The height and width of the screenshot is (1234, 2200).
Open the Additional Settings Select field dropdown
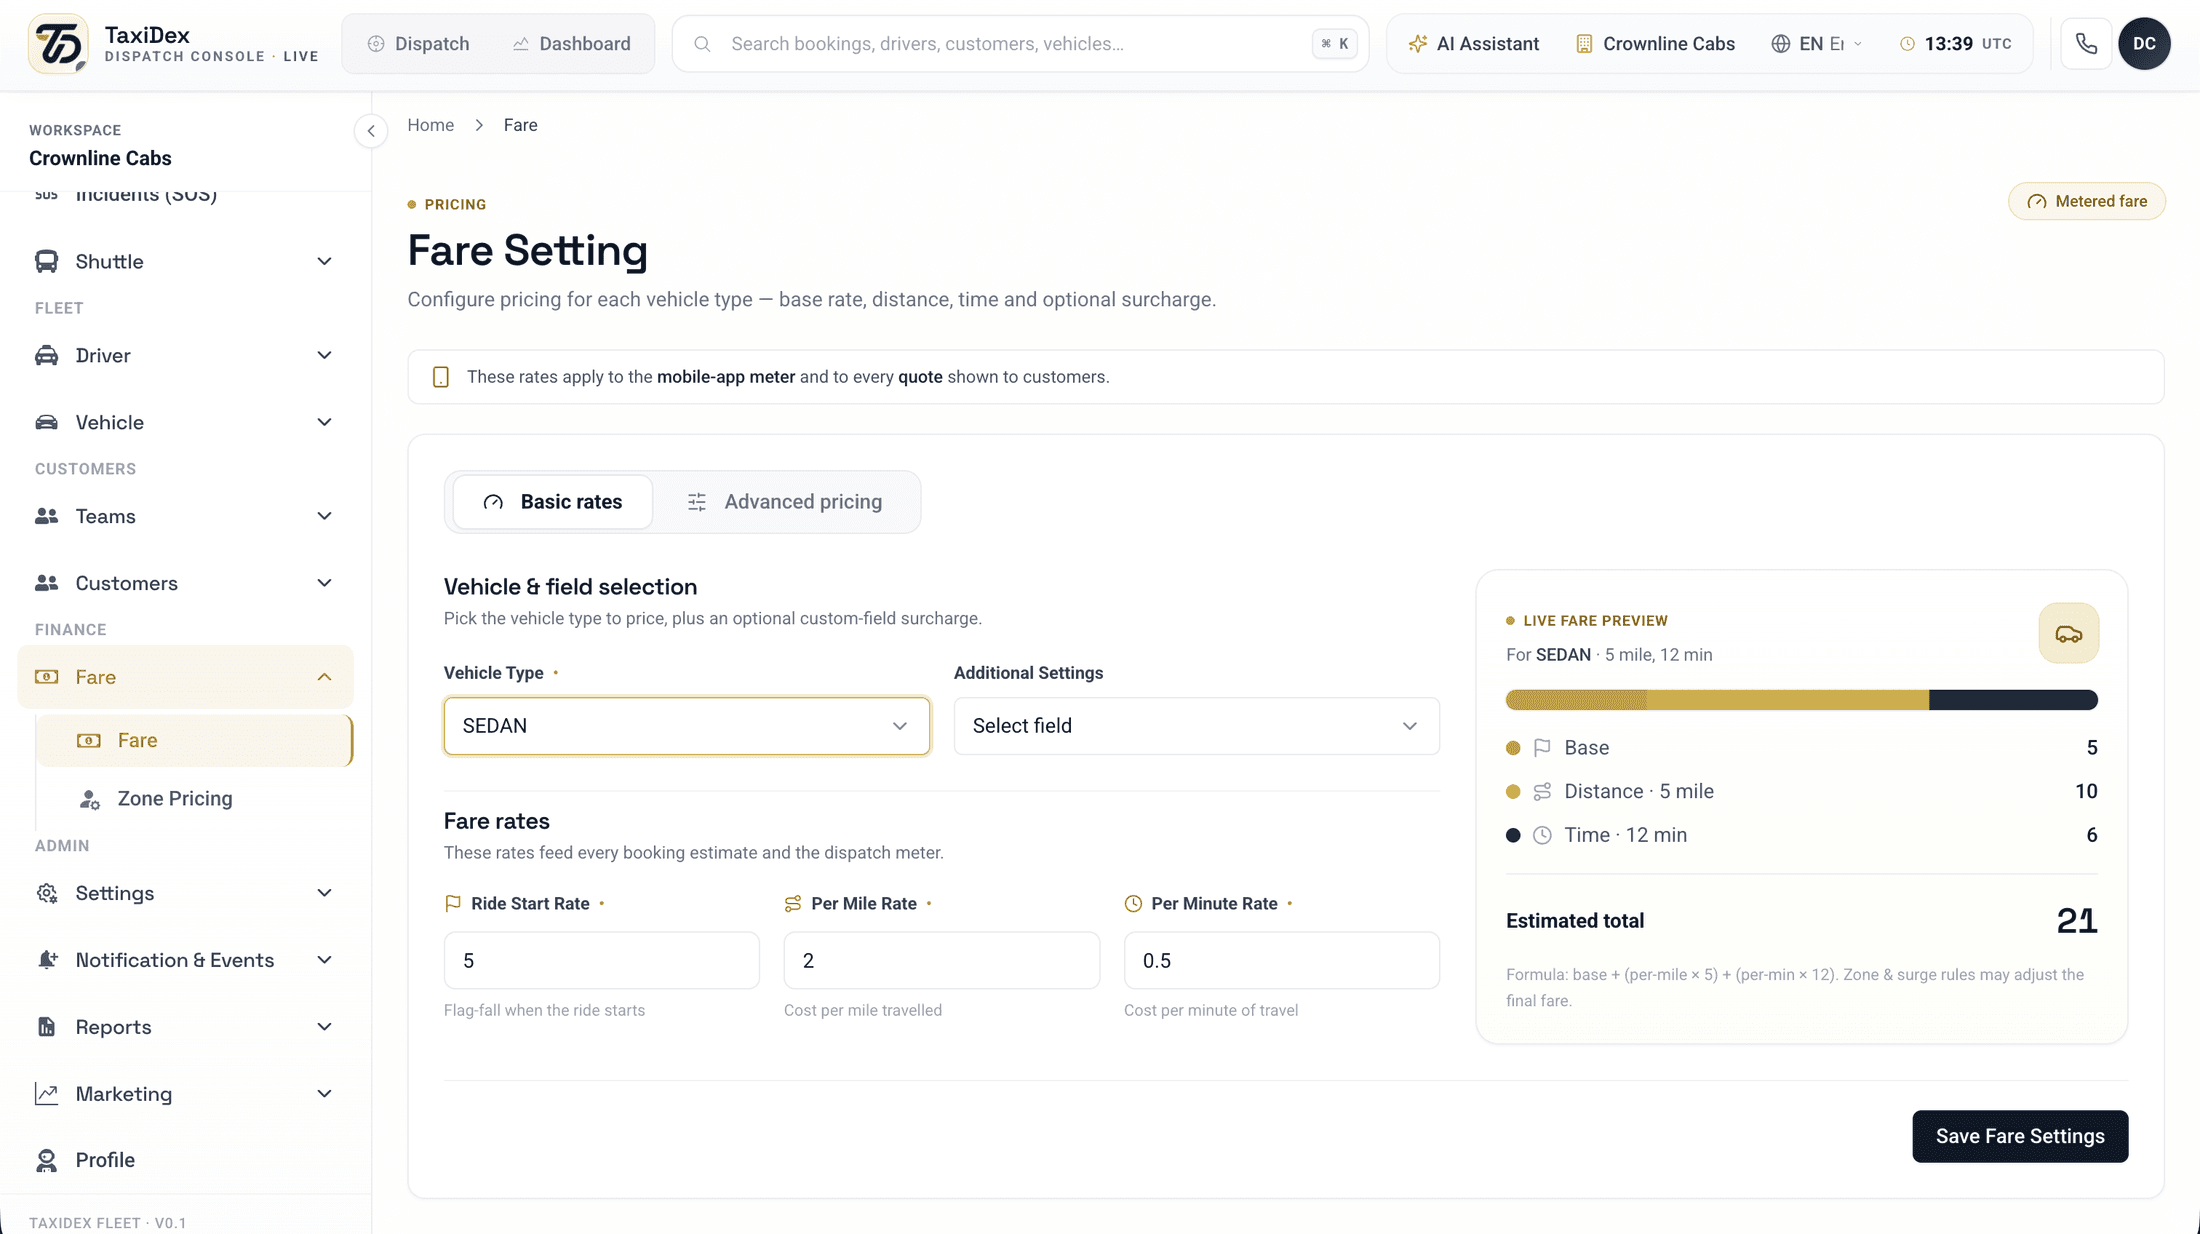click(x=1196, y=726)
